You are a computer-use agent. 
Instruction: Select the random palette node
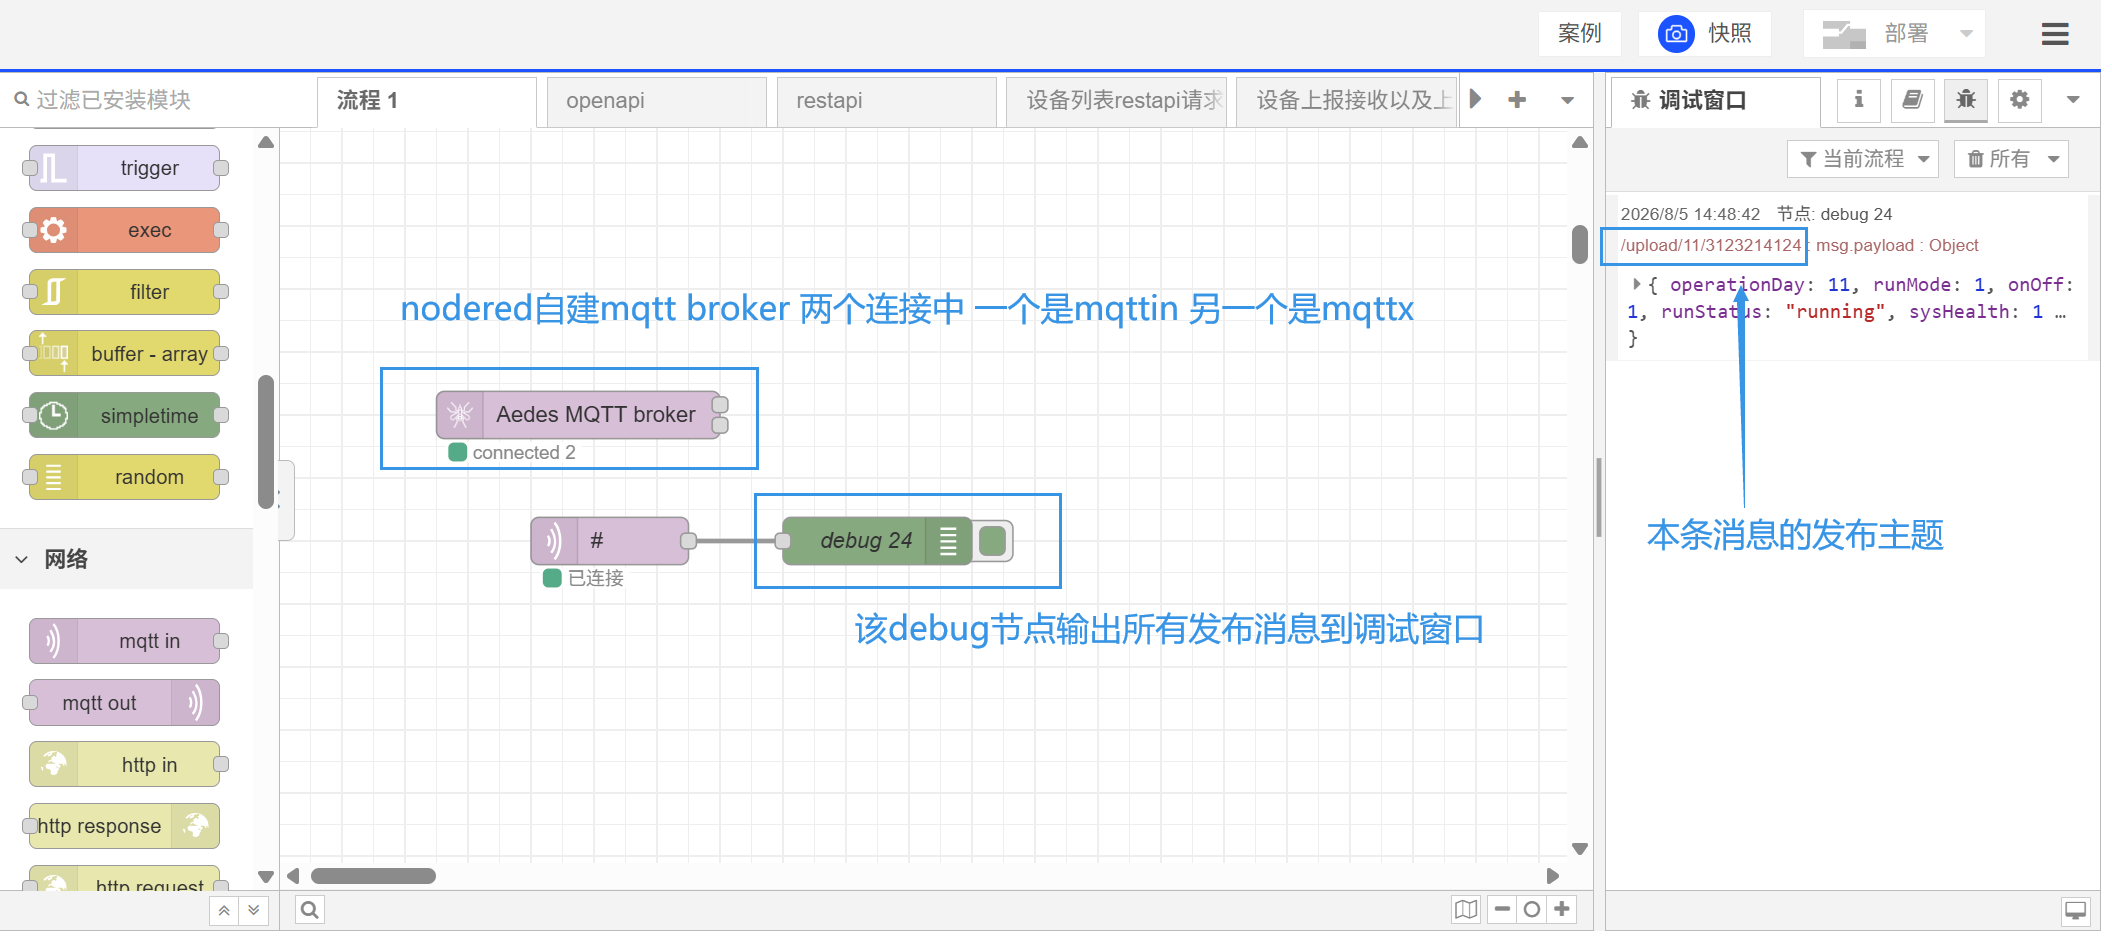click(125, 477)
